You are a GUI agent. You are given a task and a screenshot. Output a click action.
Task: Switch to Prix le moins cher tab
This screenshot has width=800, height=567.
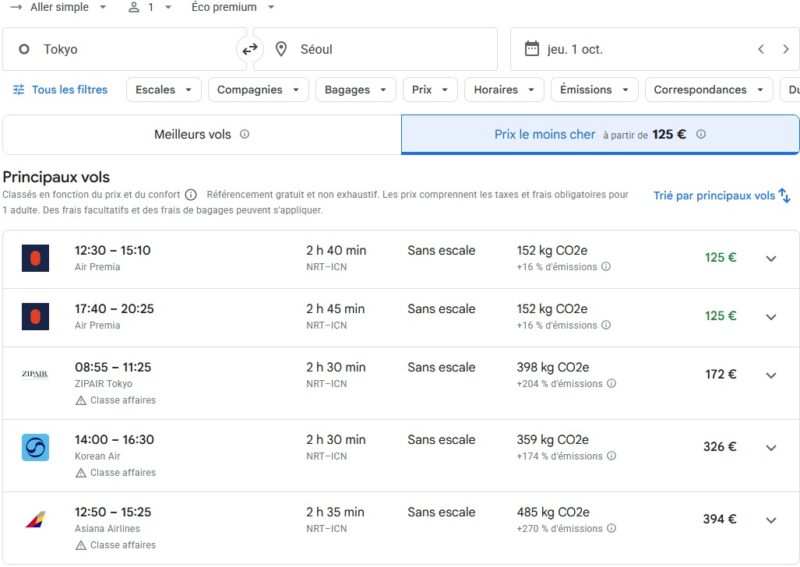[600, 134]
